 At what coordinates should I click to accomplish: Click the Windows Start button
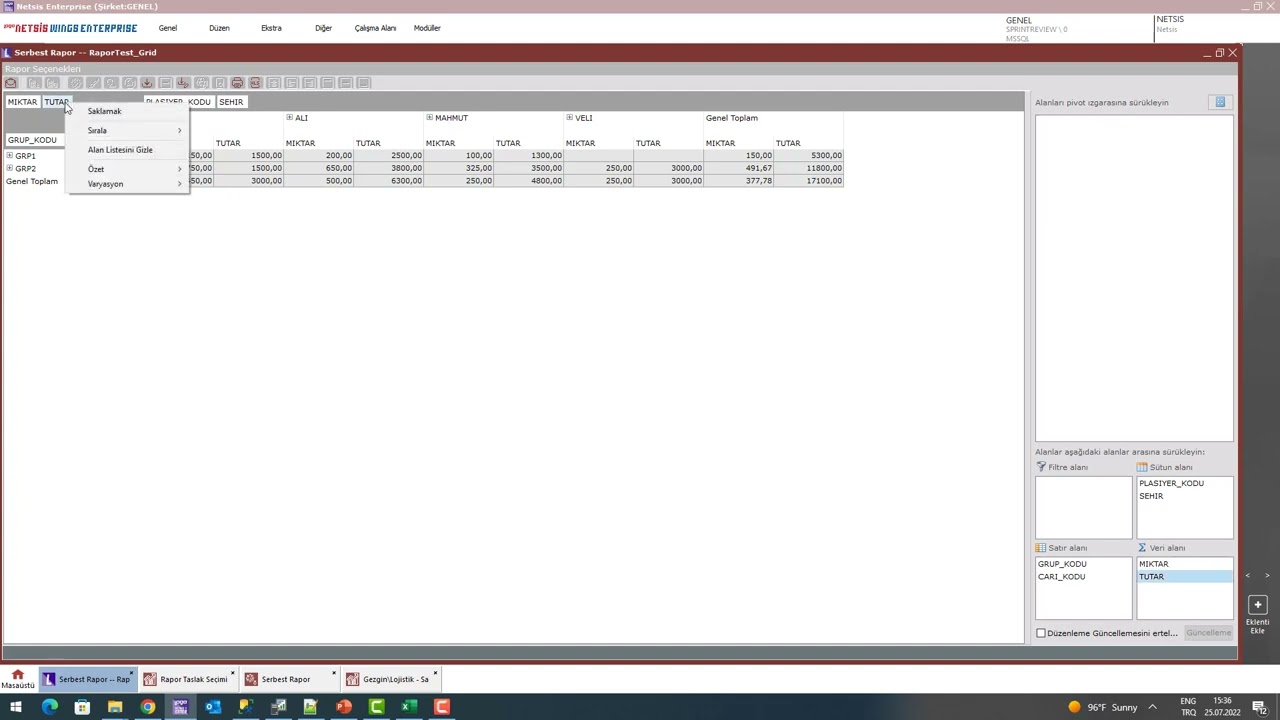[x=16, y=707]
